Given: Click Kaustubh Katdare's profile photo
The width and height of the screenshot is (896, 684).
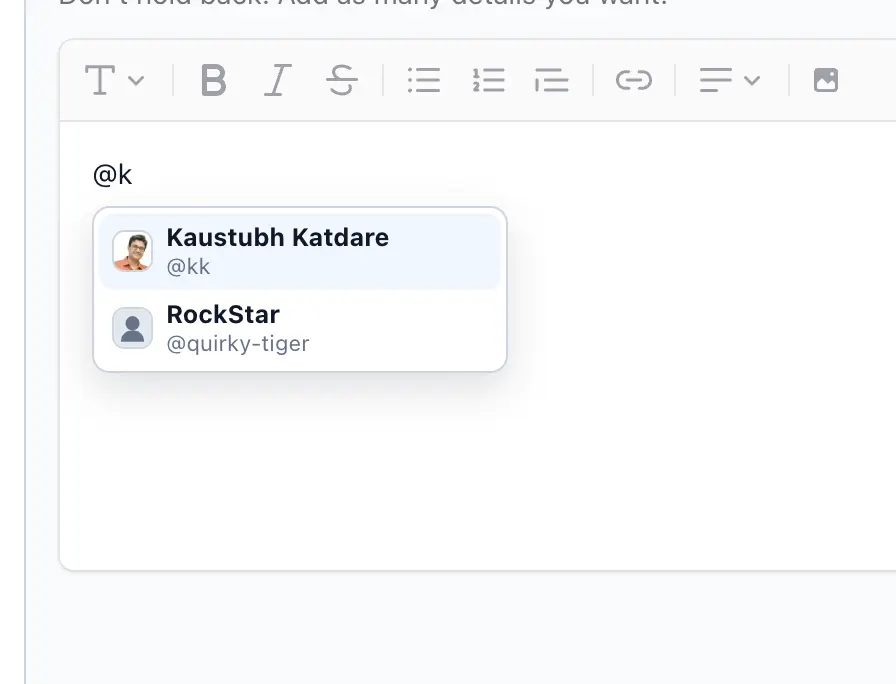Looking at the screenshot, I should (132, 251).
